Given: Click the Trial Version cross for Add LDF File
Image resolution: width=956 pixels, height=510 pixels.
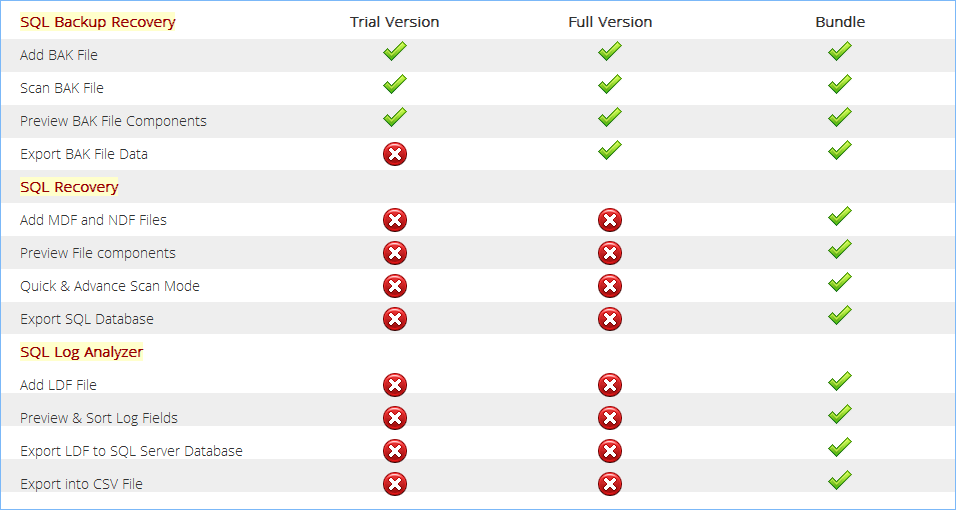Looking at the screenshot, I should [394, 385].
